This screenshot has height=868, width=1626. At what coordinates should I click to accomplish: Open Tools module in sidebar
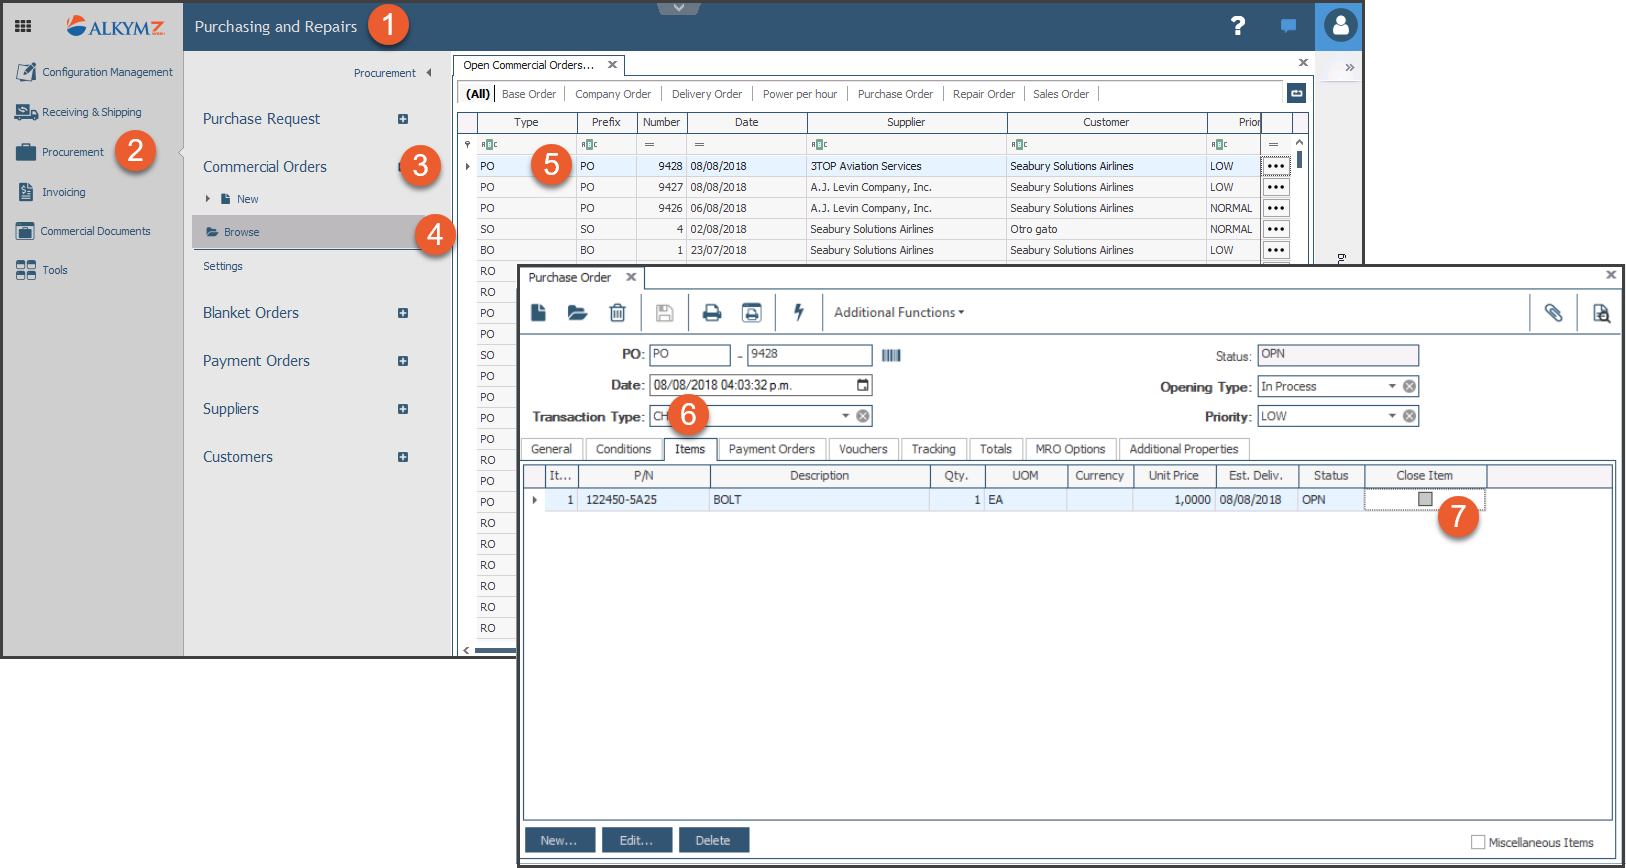pos(42,270)
